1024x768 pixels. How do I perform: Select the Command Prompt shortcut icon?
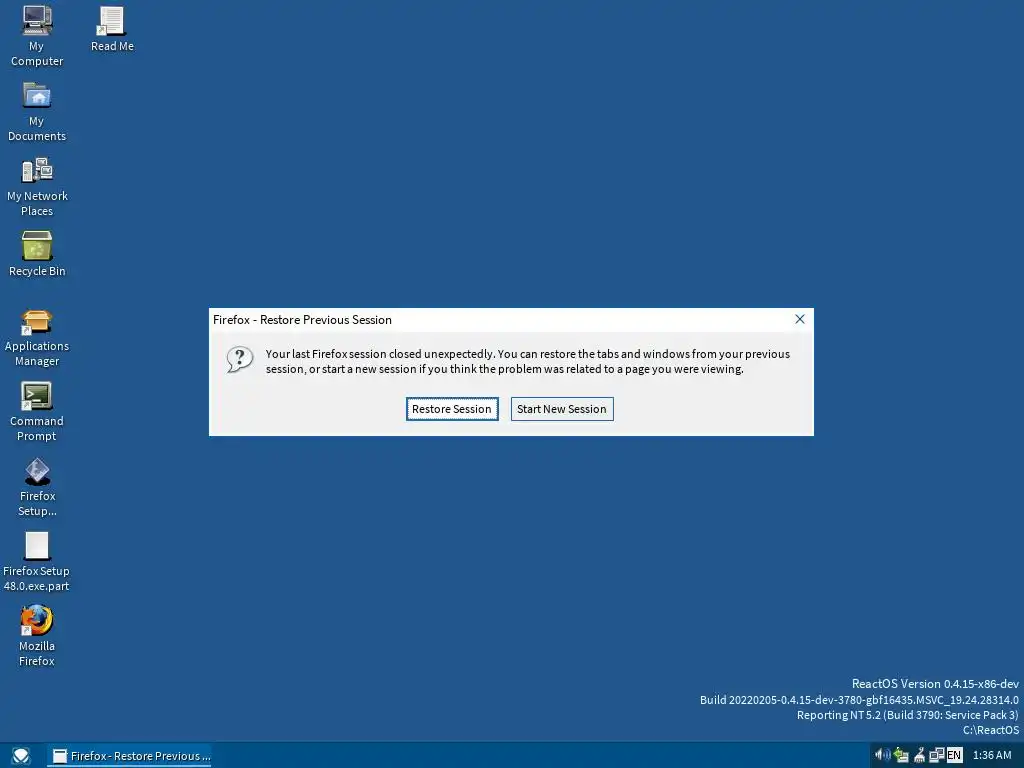(37, 396)
